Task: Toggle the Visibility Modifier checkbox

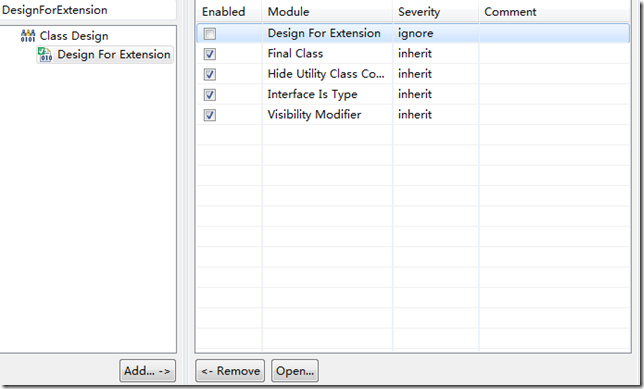Action: pyautogui.click(x=210, y=115)
